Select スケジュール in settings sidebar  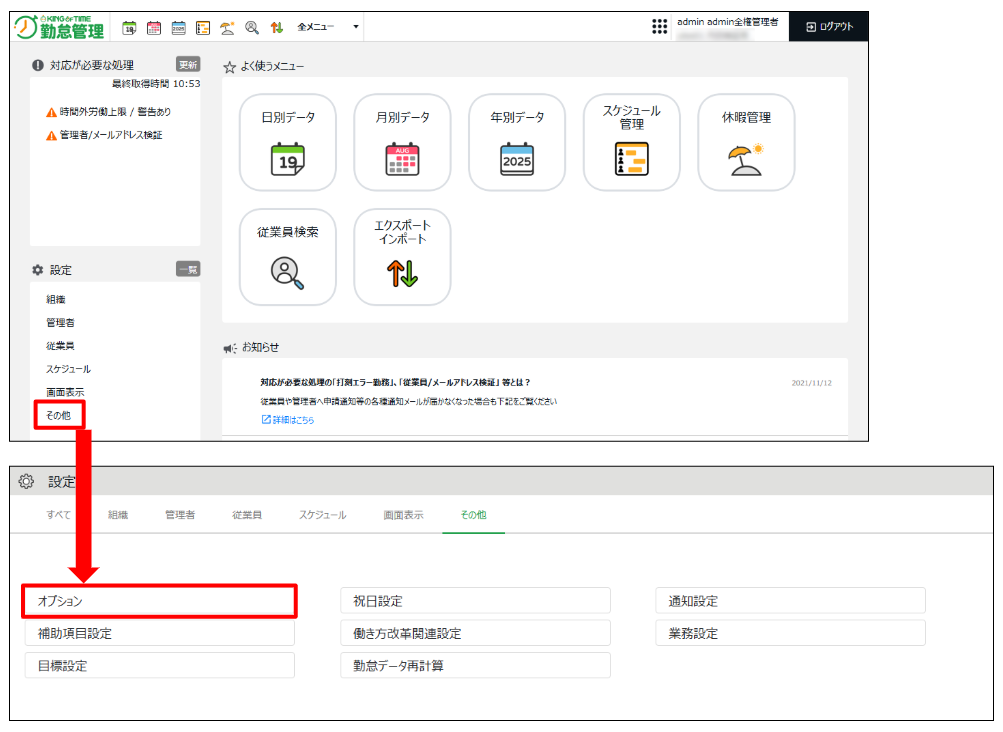point(68,369)
